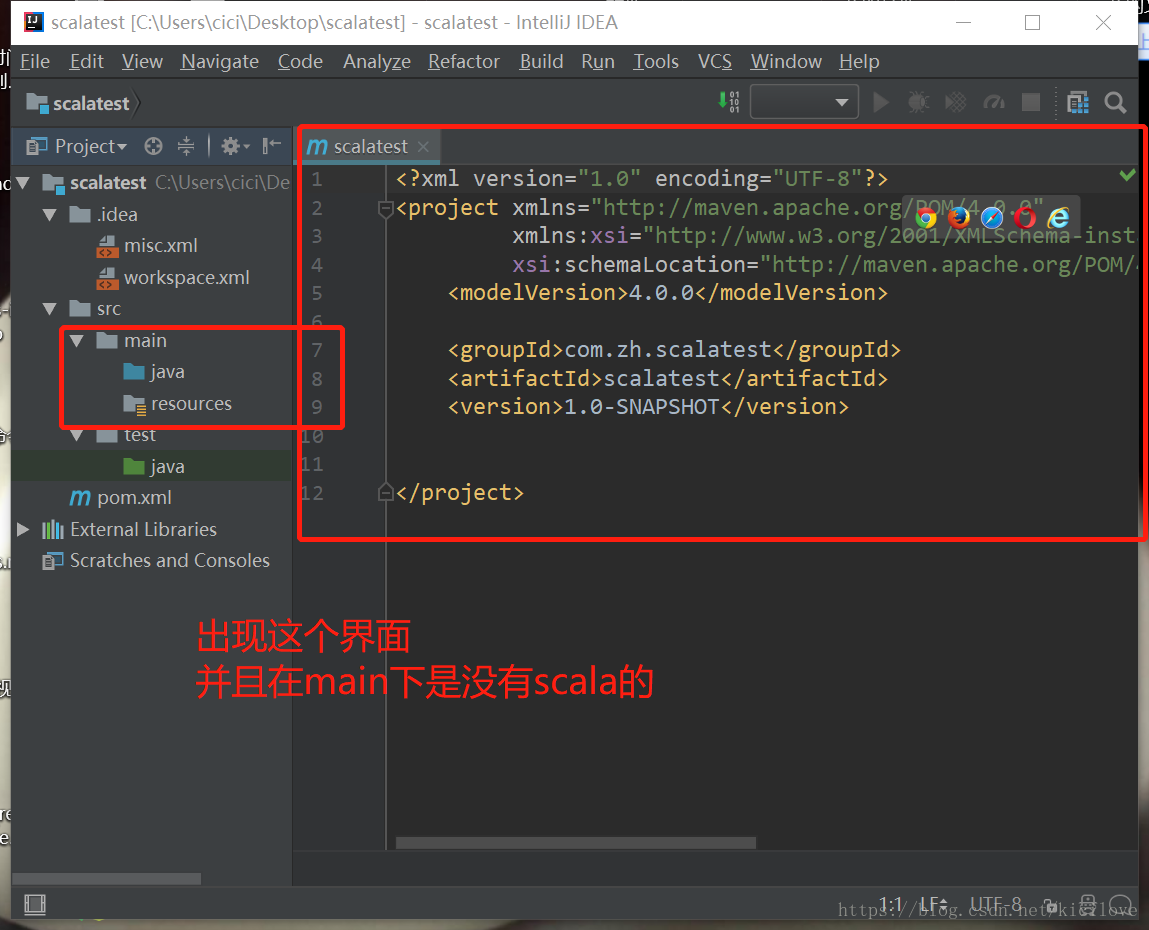Open the Analyze menu
The height and width of the screenshot is (930, 1149).
[x=377, y=62]
